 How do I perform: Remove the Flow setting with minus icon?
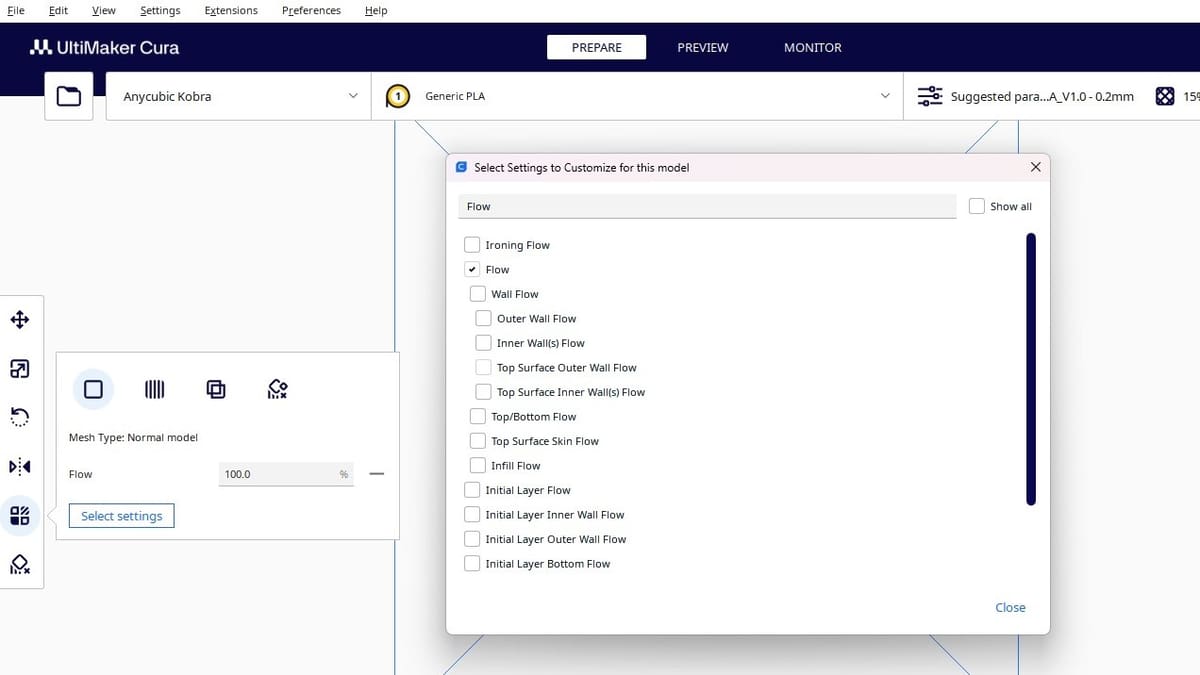pyautogui.click(x=376, y=474)
